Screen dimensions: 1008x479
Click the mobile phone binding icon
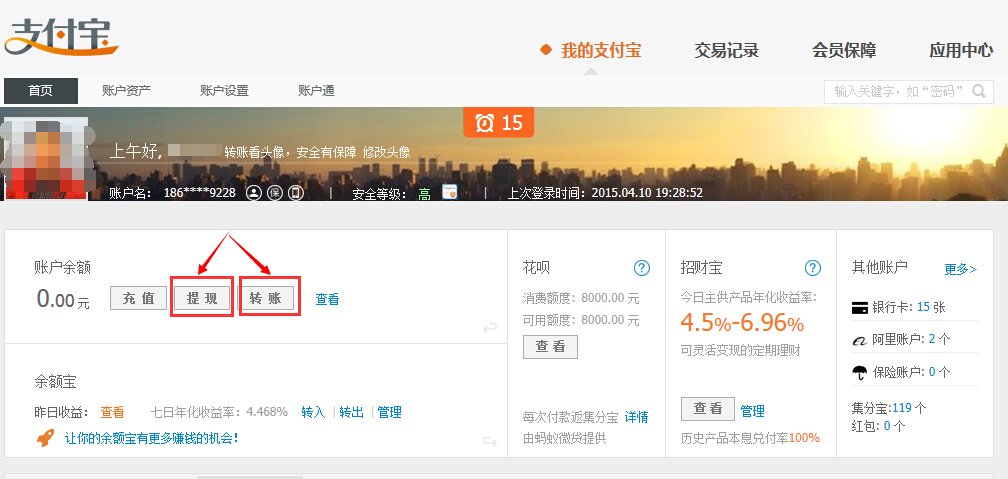294,192
